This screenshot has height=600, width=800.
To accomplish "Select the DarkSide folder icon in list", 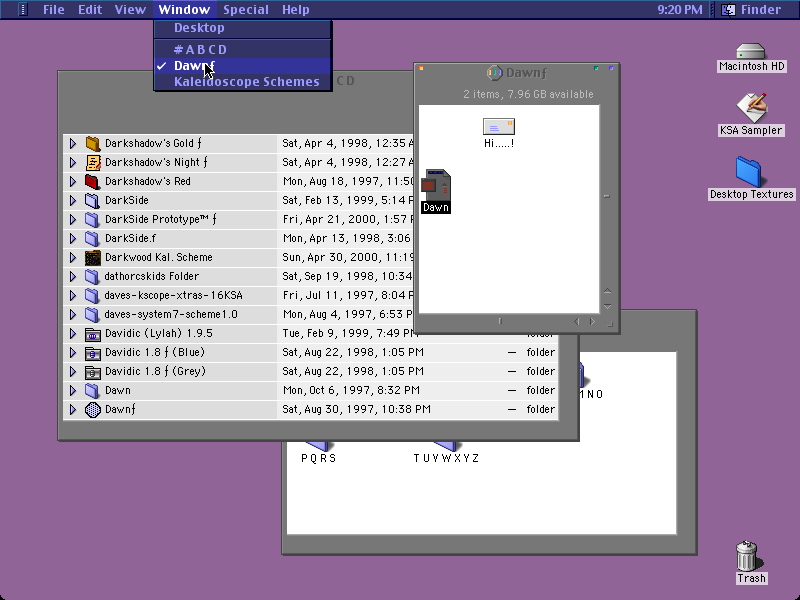I will 92,201.
